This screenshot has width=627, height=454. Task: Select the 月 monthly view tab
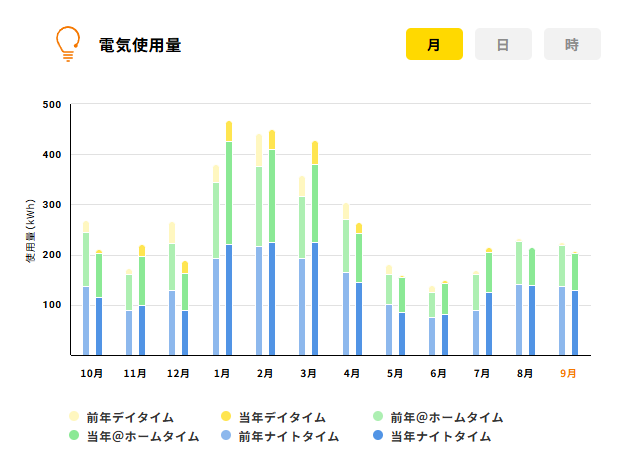click(x=434, y=44)
